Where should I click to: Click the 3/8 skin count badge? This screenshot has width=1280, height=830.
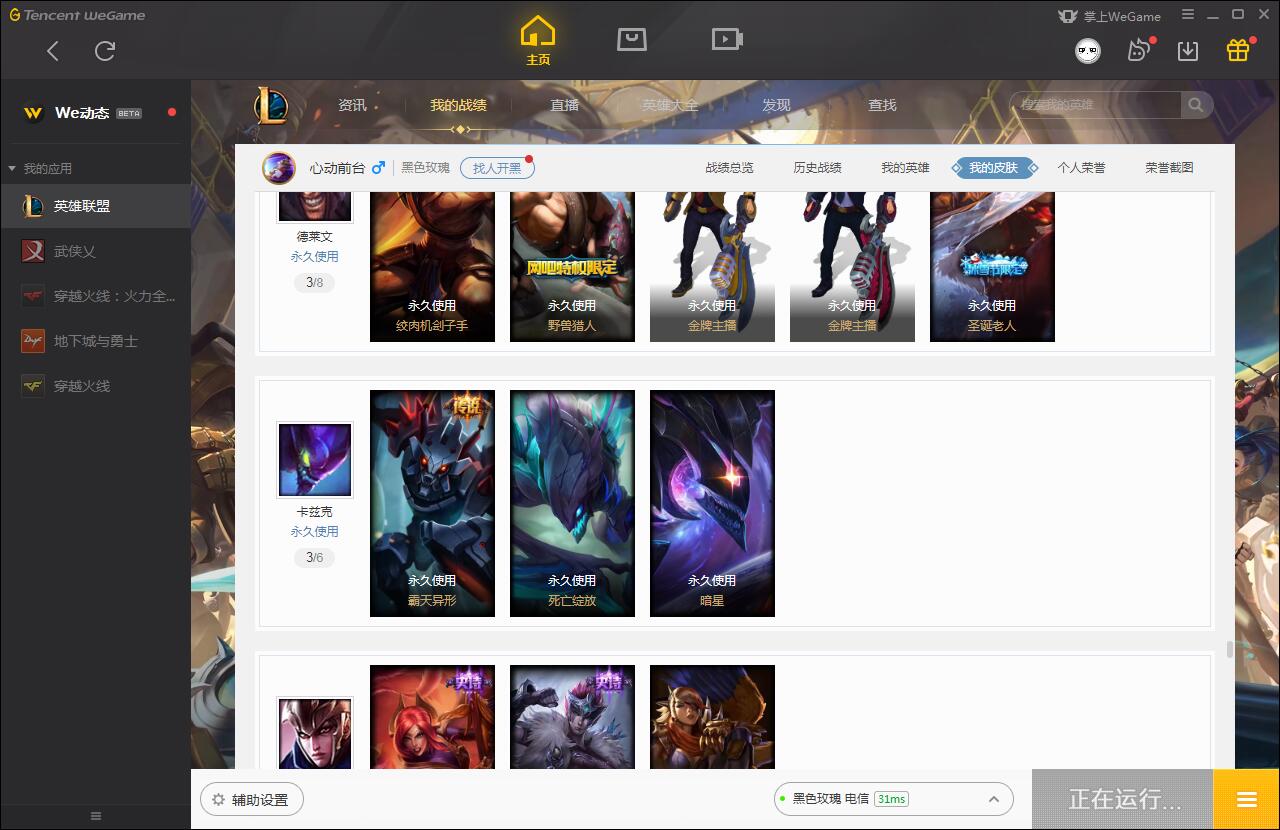(315, 283)
